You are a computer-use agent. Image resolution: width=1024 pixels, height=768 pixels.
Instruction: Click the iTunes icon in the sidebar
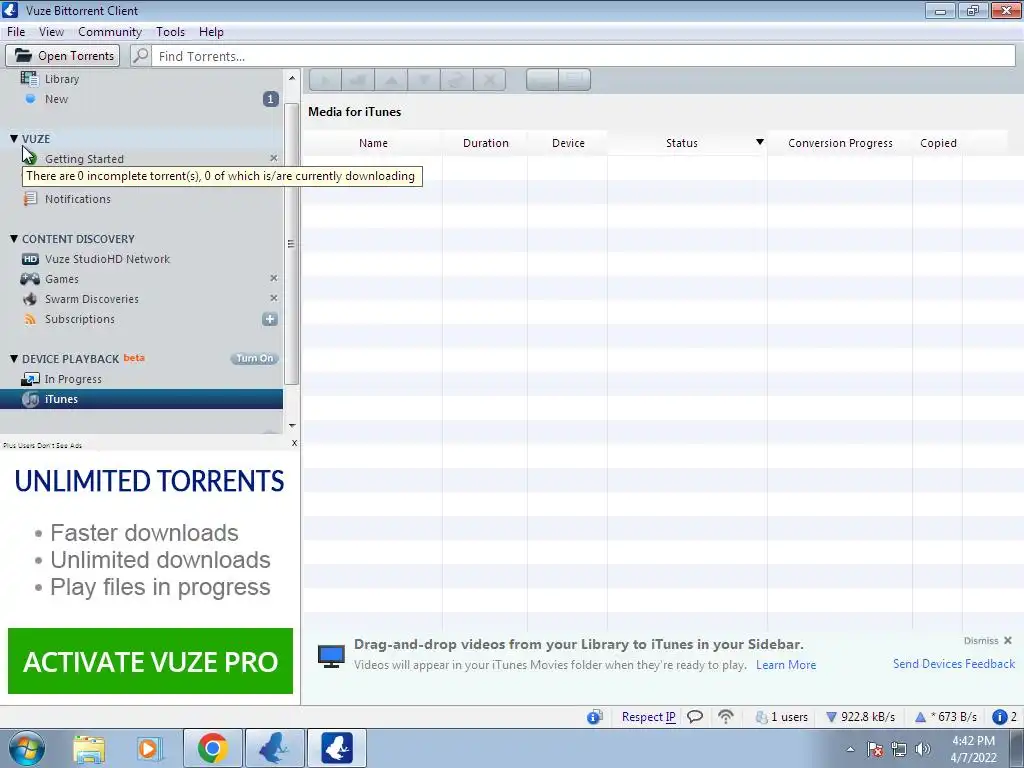point(30,399)
